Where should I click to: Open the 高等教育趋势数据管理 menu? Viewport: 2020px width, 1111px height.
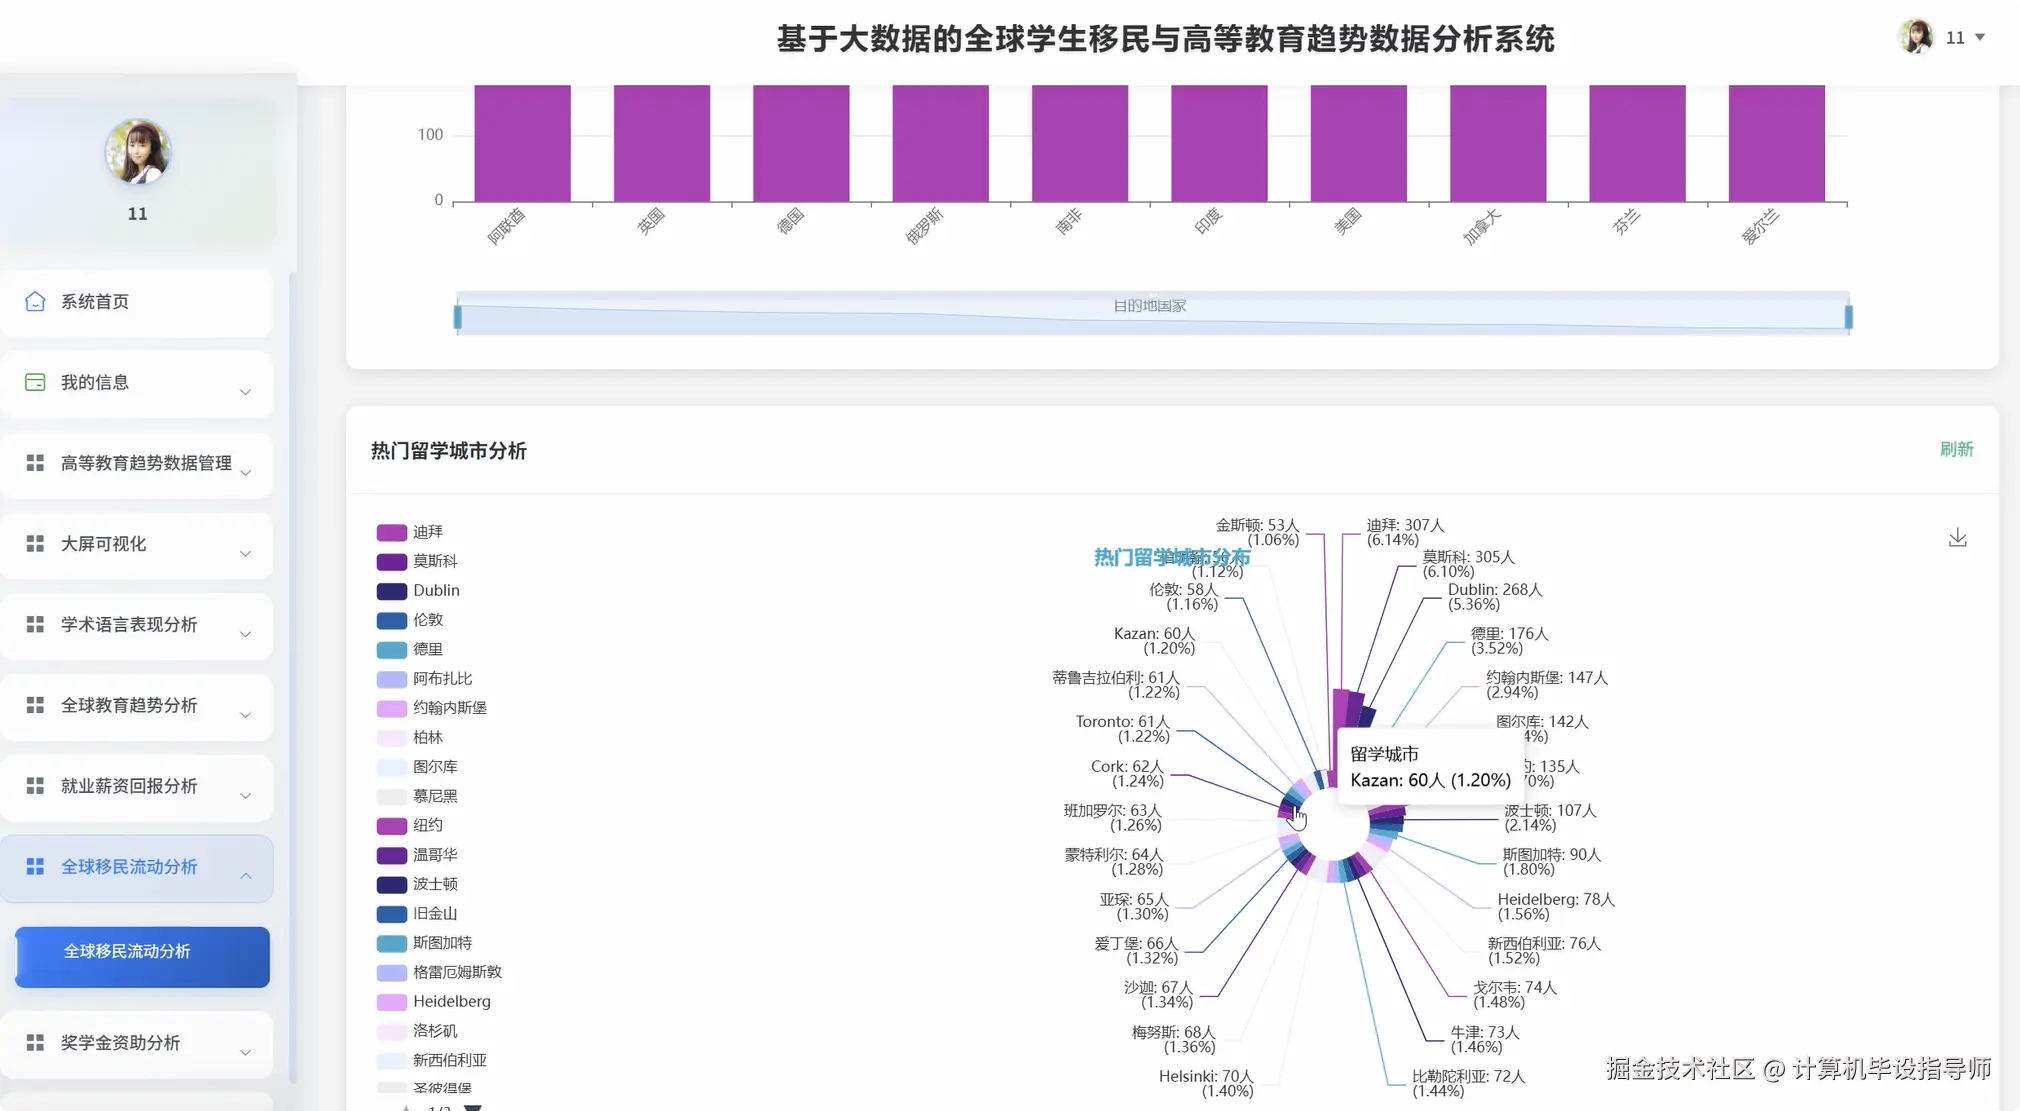tap(145, 463)
